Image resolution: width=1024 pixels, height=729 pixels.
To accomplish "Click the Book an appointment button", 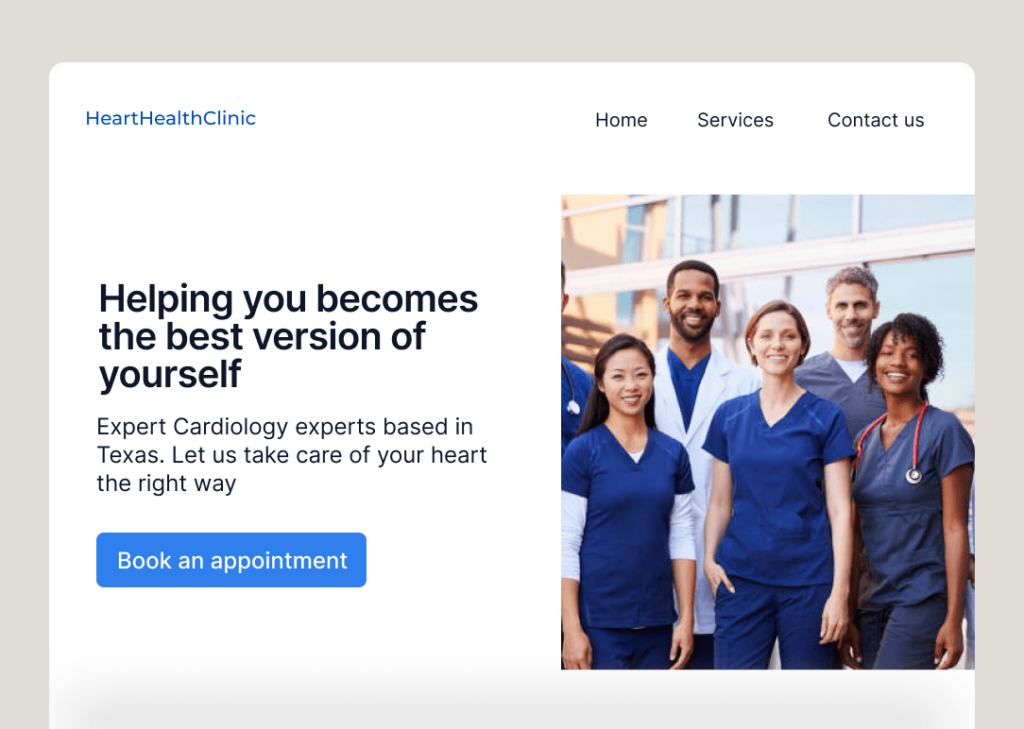I will 231,560.
